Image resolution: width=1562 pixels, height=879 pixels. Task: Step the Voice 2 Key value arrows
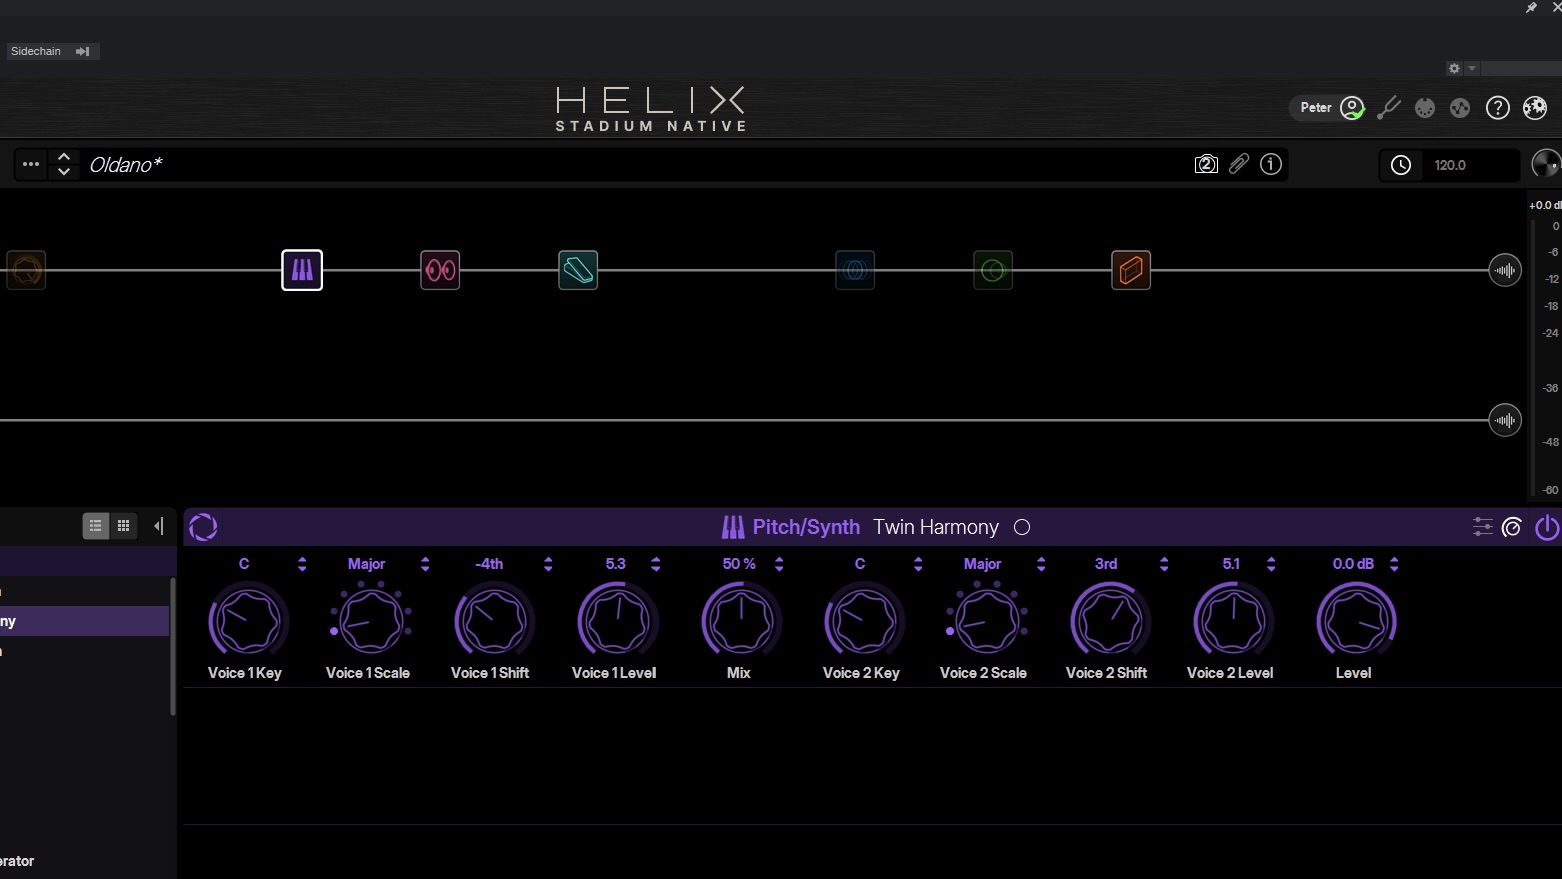pos(918,564)
